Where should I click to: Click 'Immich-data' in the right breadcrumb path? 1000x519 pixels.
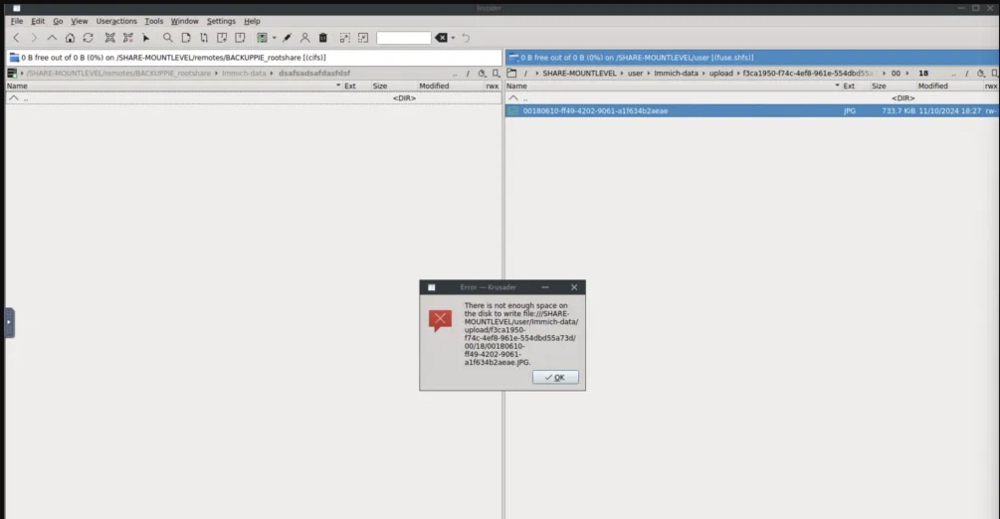676,73
